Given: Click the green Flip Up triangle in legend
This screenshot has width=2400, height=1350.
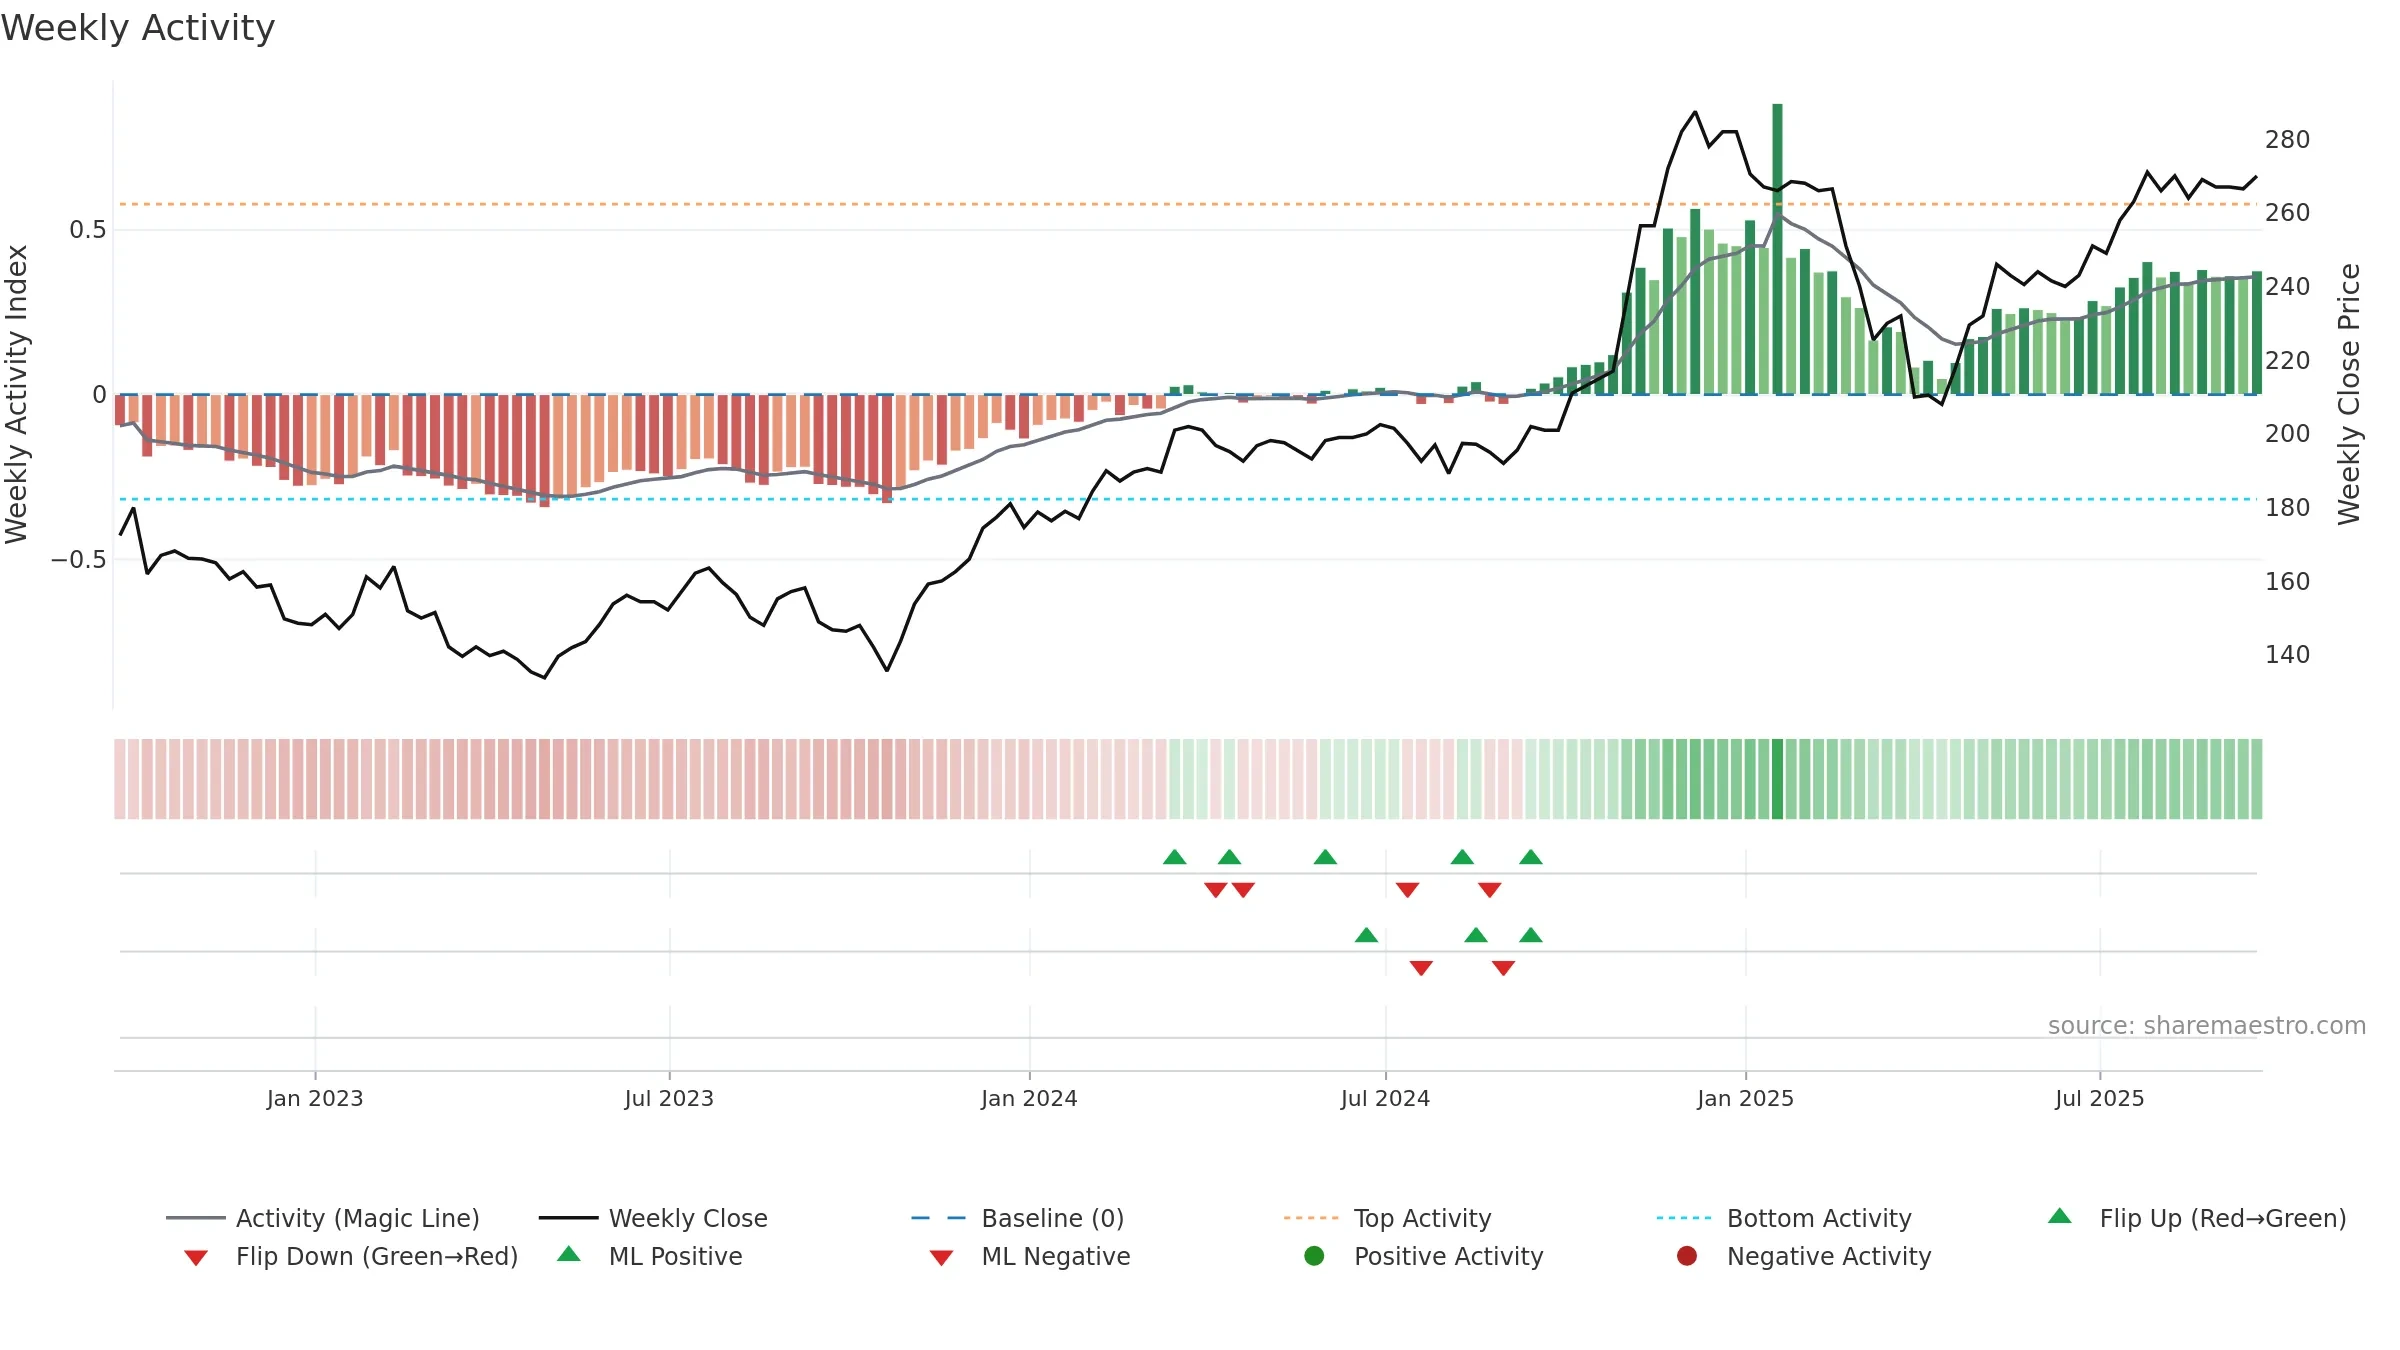Looking at the screenshot, I should [2060, 1216].
